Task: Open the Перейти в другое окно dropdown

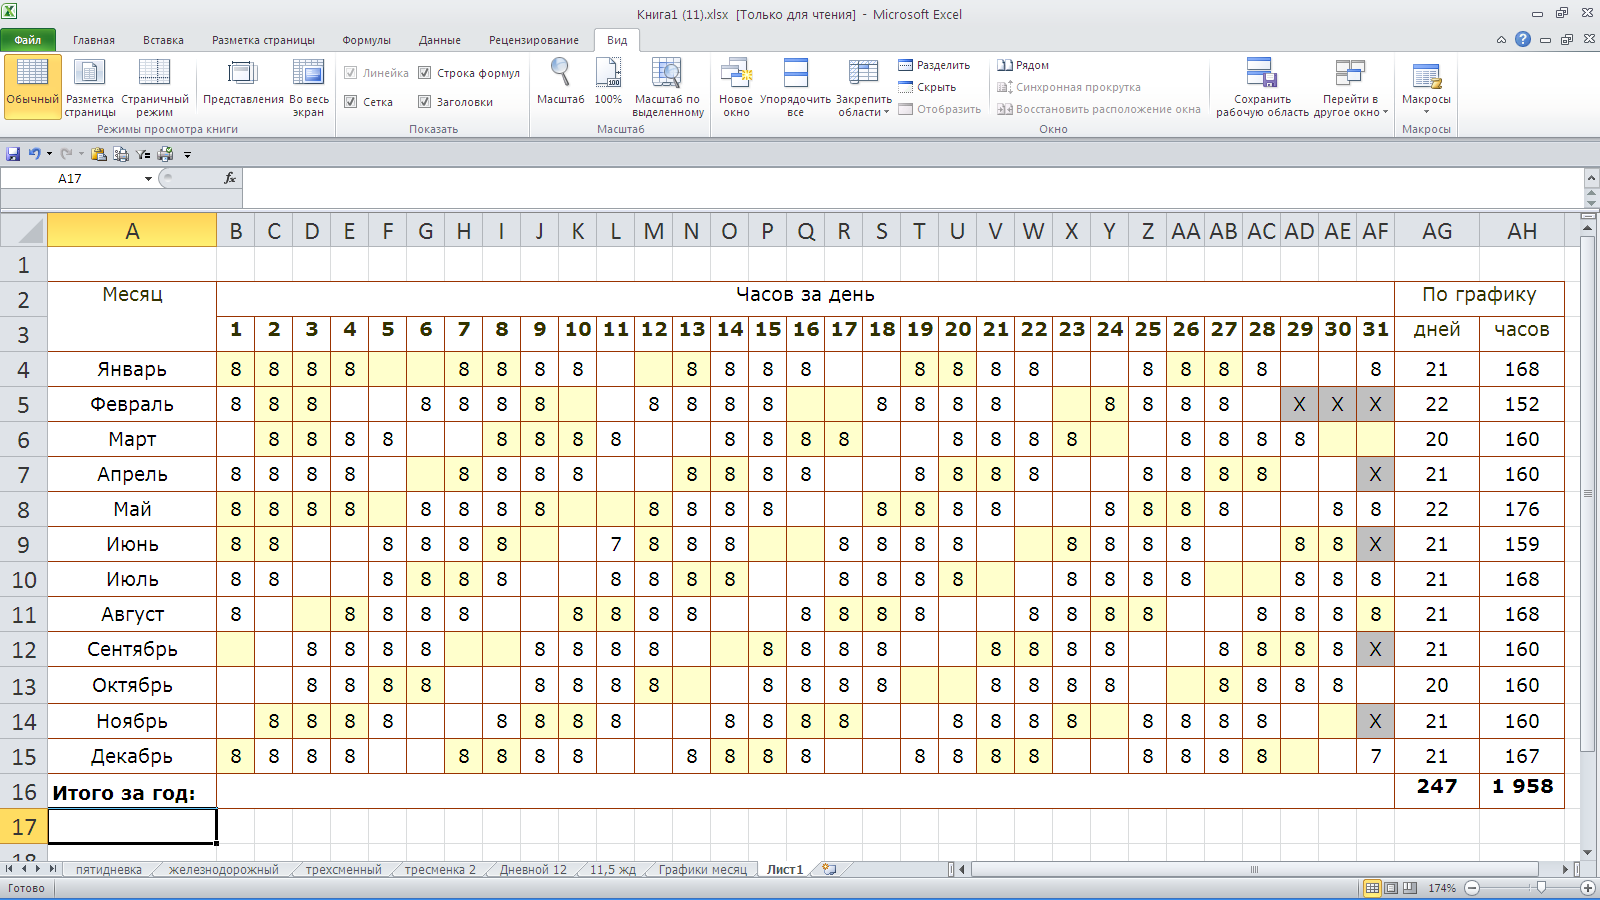Action: pyautogui.click(x=1350, y=87)
